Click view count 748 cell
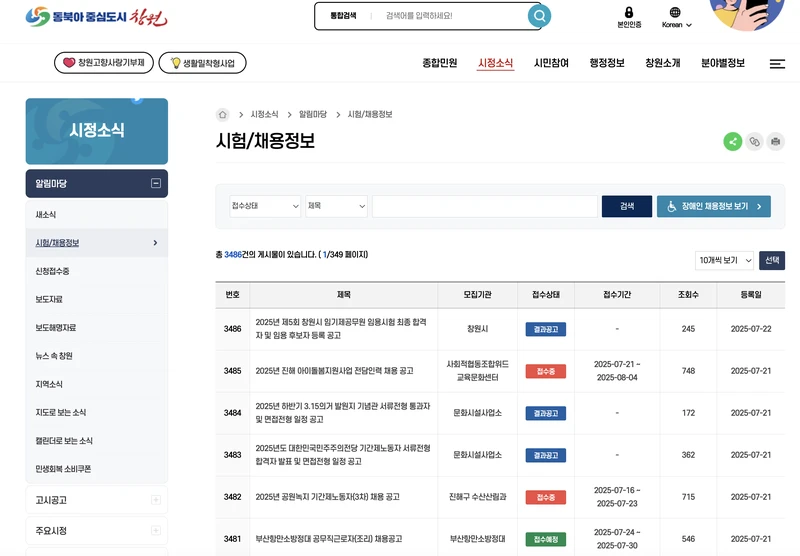The image size is (800, 556). [x=688, y=371]
